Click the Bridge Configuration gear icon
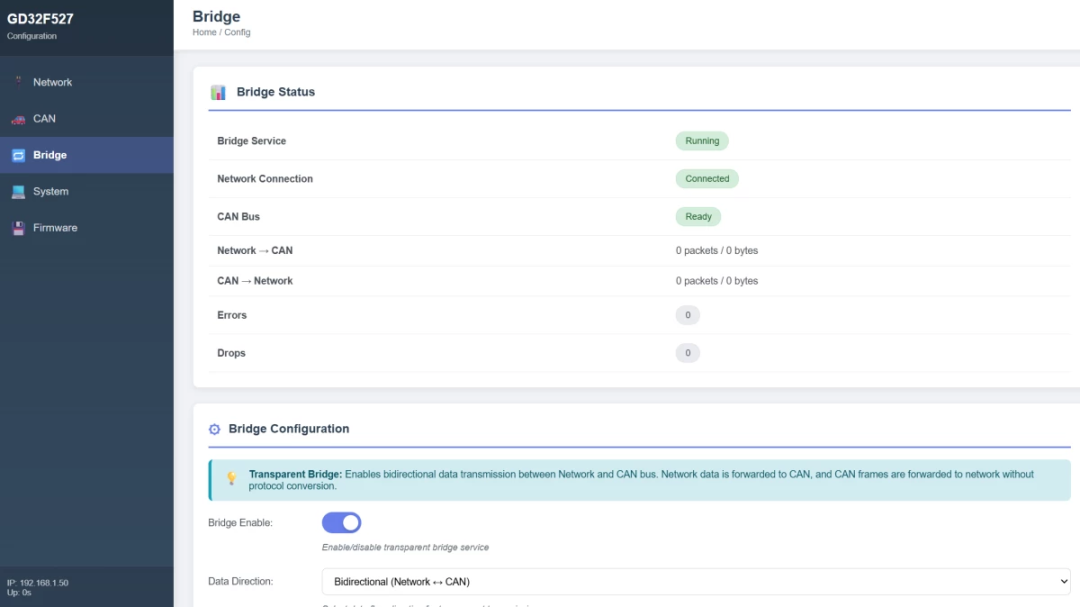Viewport: 1080px width, 607px height. point(214,429)
